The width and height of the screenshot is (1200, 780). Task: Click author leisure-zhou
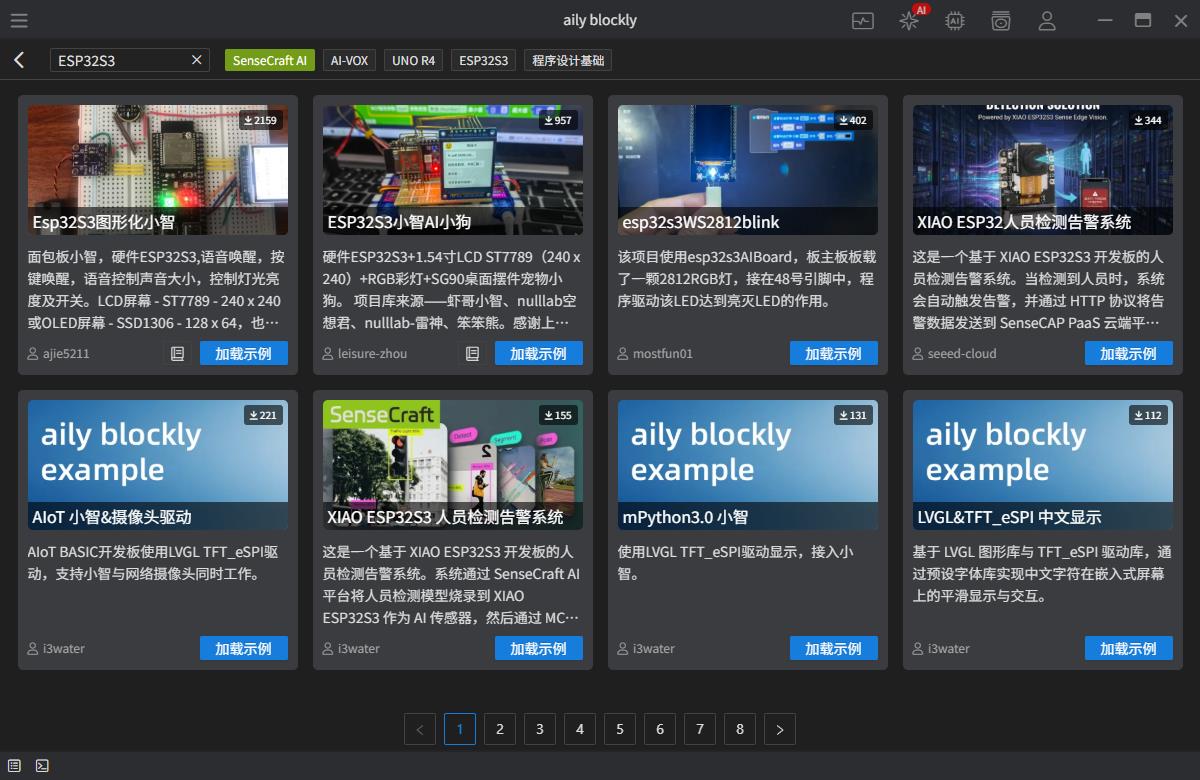coord(365,353)
